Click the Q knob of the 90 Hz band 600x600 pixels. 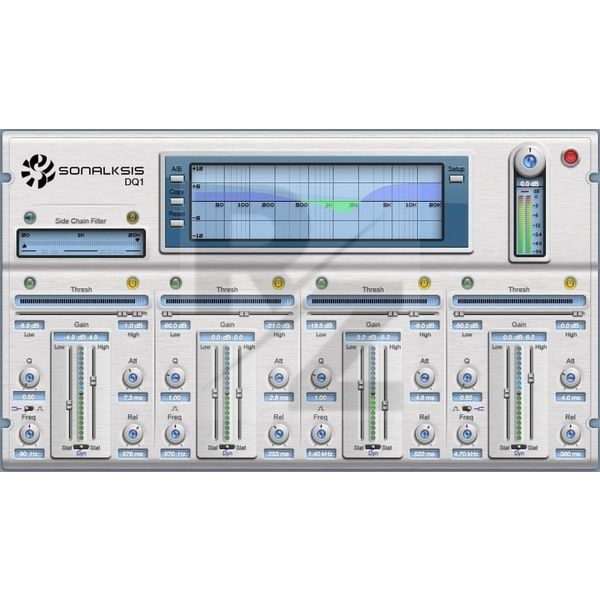[29, 378]
